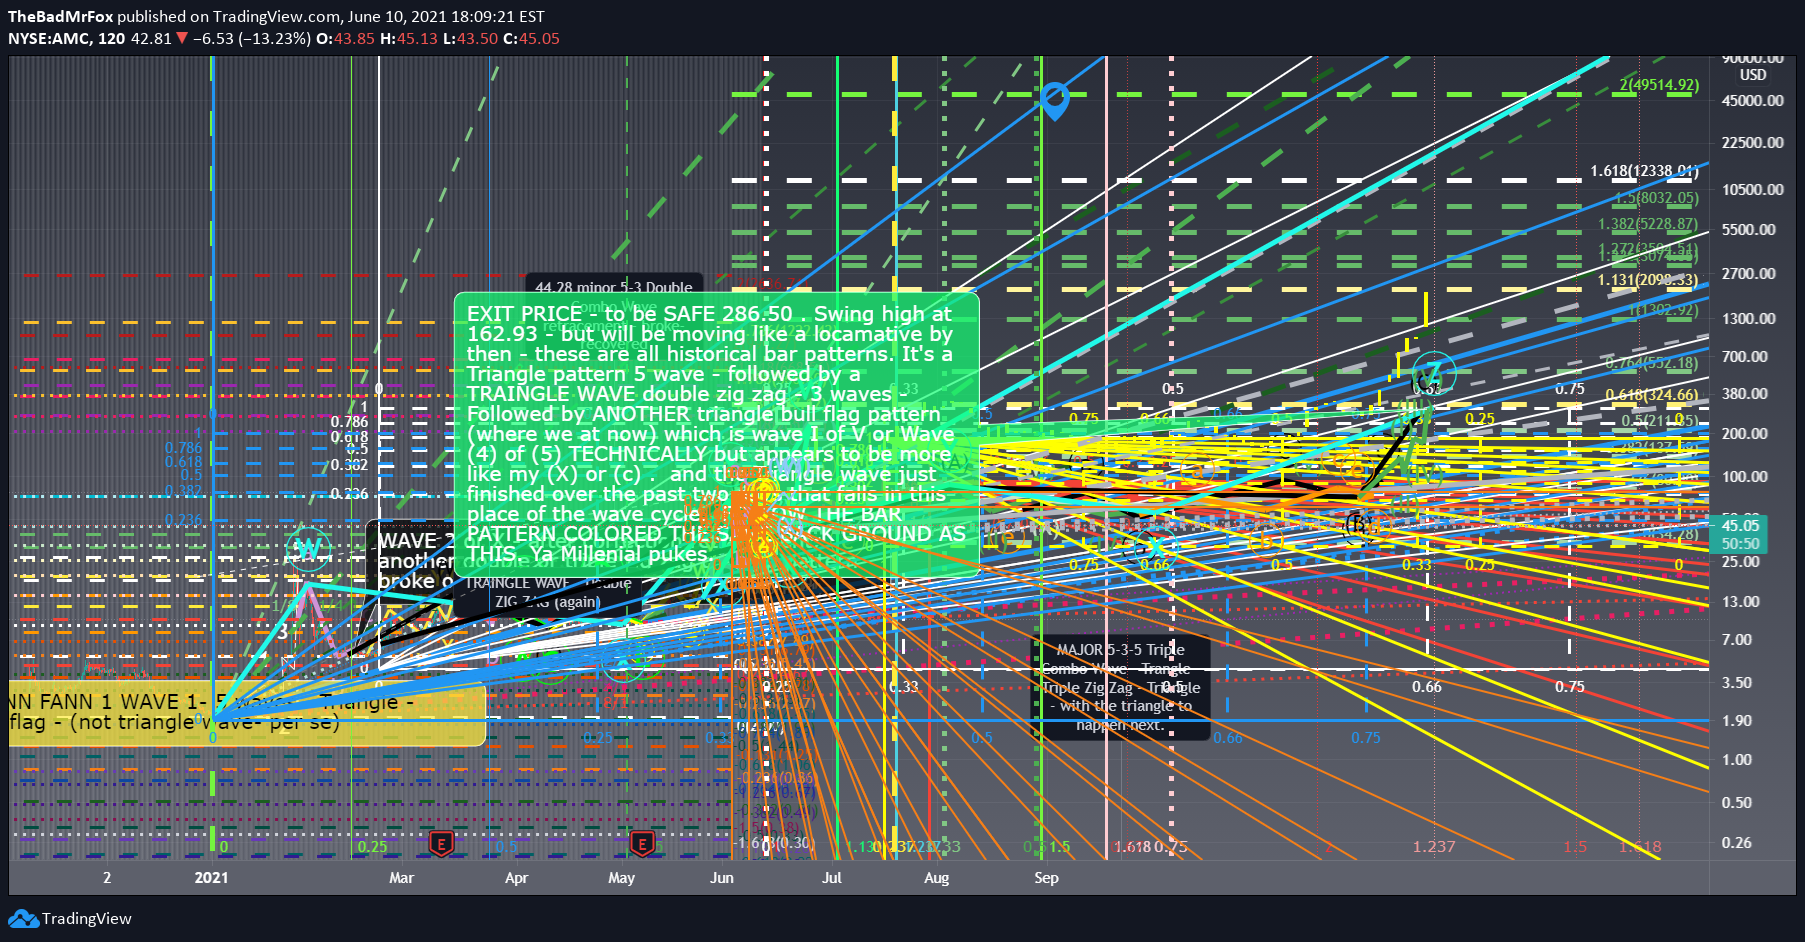Open the TradingView wordmark link
The image size is (1805, 942).
coord(87,918)
